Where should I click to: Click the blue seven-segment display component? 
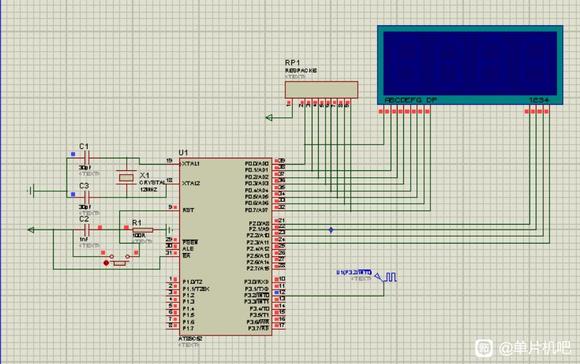pos(470,65)
